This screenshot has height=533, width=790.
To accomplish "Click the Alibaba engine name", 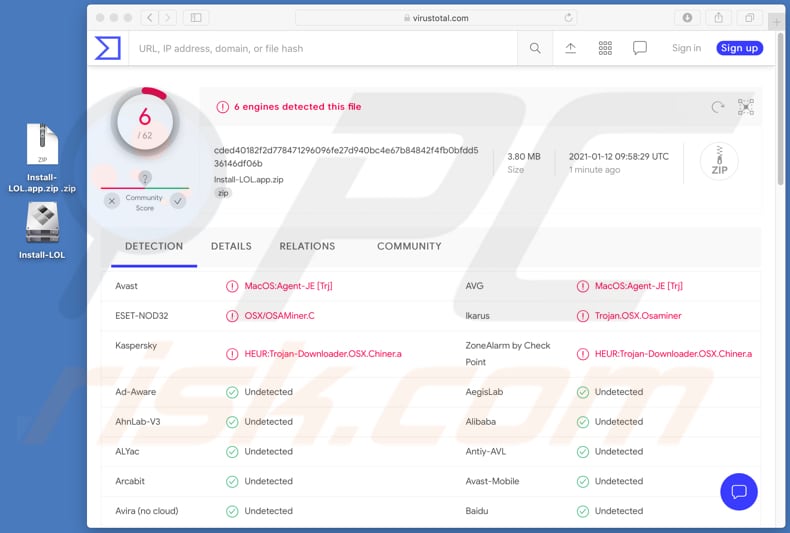I will 481,422.
